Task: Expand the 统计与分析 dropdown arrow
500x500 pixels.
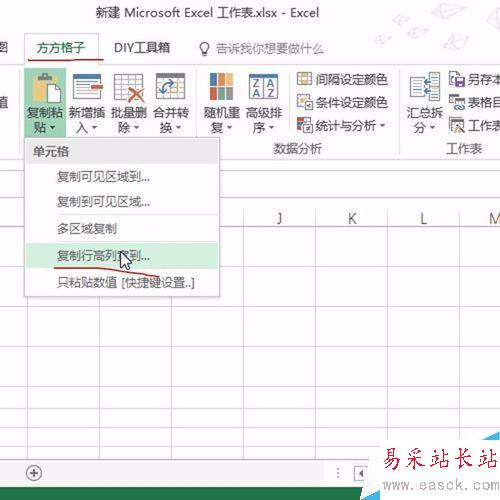Action: 383,125
